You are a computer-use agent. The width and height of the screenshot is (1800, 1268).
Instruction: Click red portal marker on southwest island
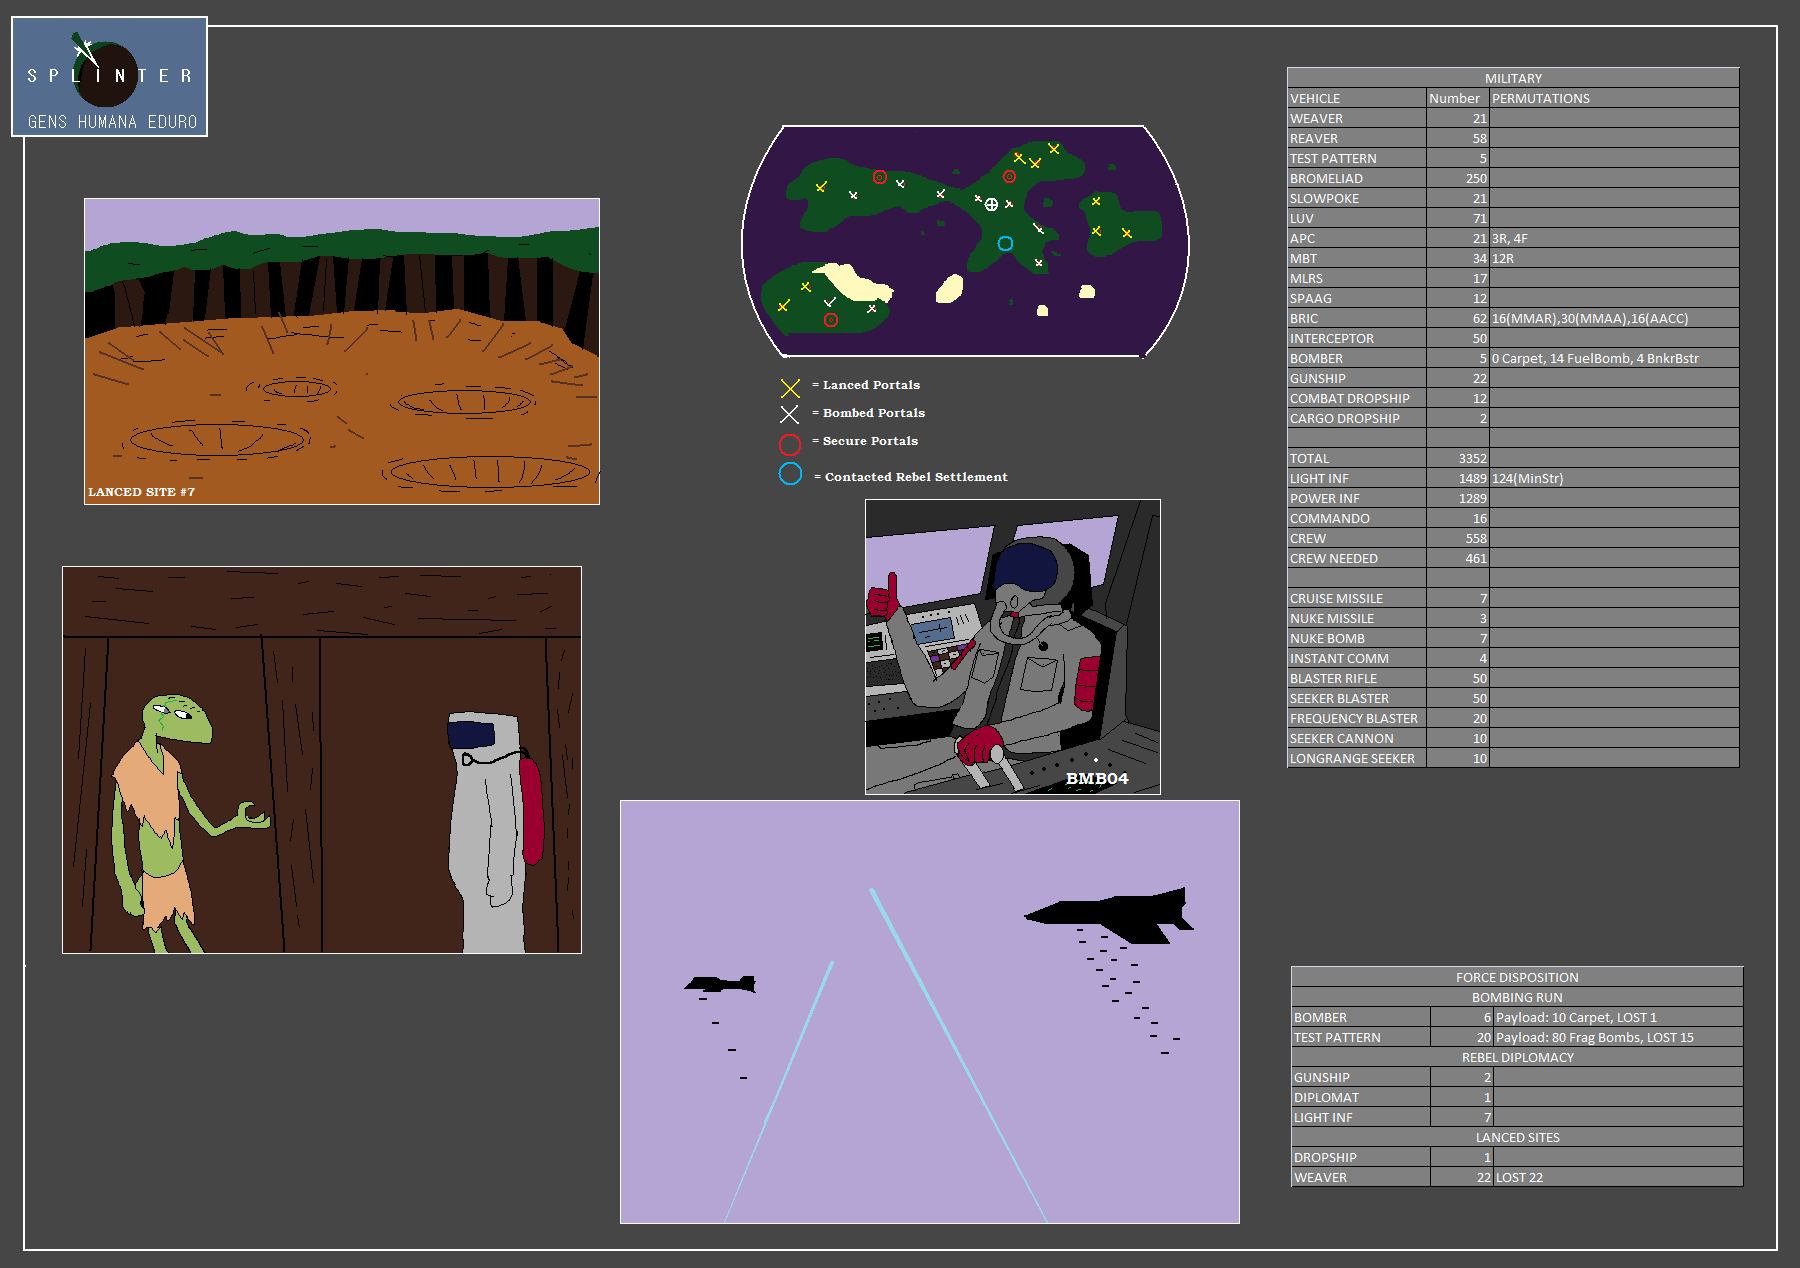click(x=830, y=320)
